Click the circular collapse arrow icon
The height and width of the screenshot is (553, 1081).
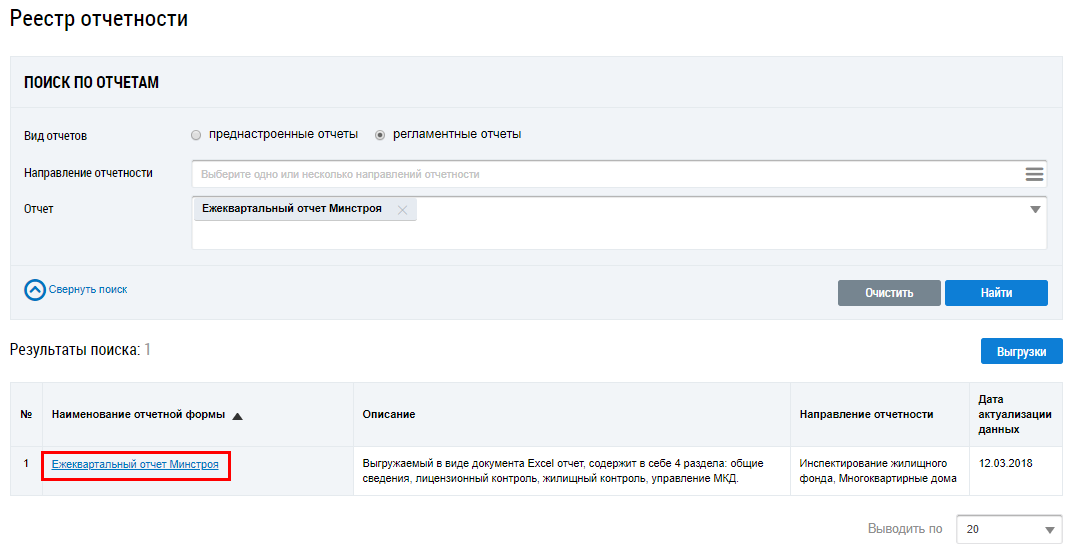pyautogui.click(x=35, y=290)
